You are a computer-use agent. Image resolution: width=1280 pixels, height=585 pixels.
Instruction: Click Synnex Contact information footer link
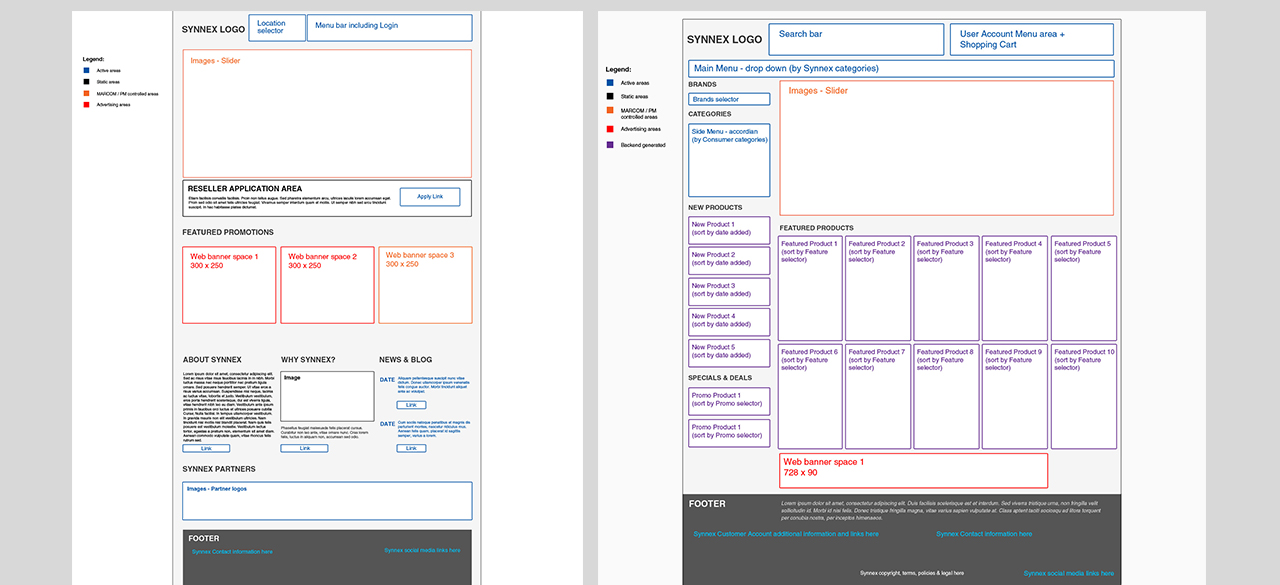pyautogui.click(x=984, y=534)
